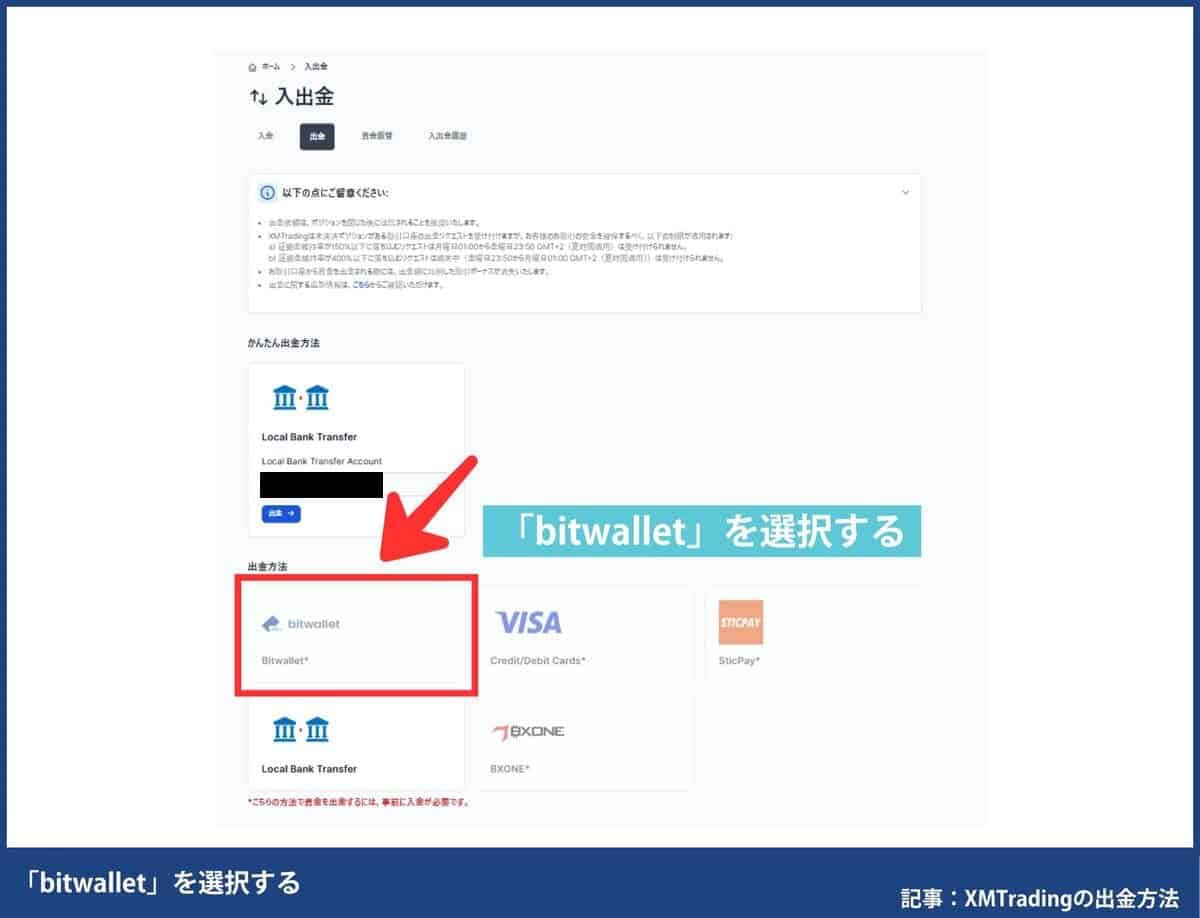The height and width of the screenshot is (918, 1200).
Task: Click the home icon in the breadcrumb
Action: click(253, 66)
